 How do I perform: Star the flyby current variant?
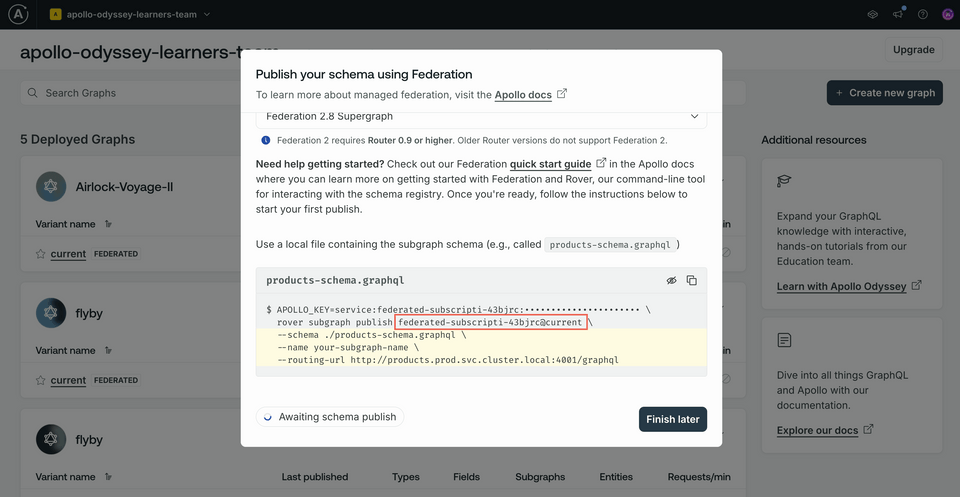click(40, 380)
